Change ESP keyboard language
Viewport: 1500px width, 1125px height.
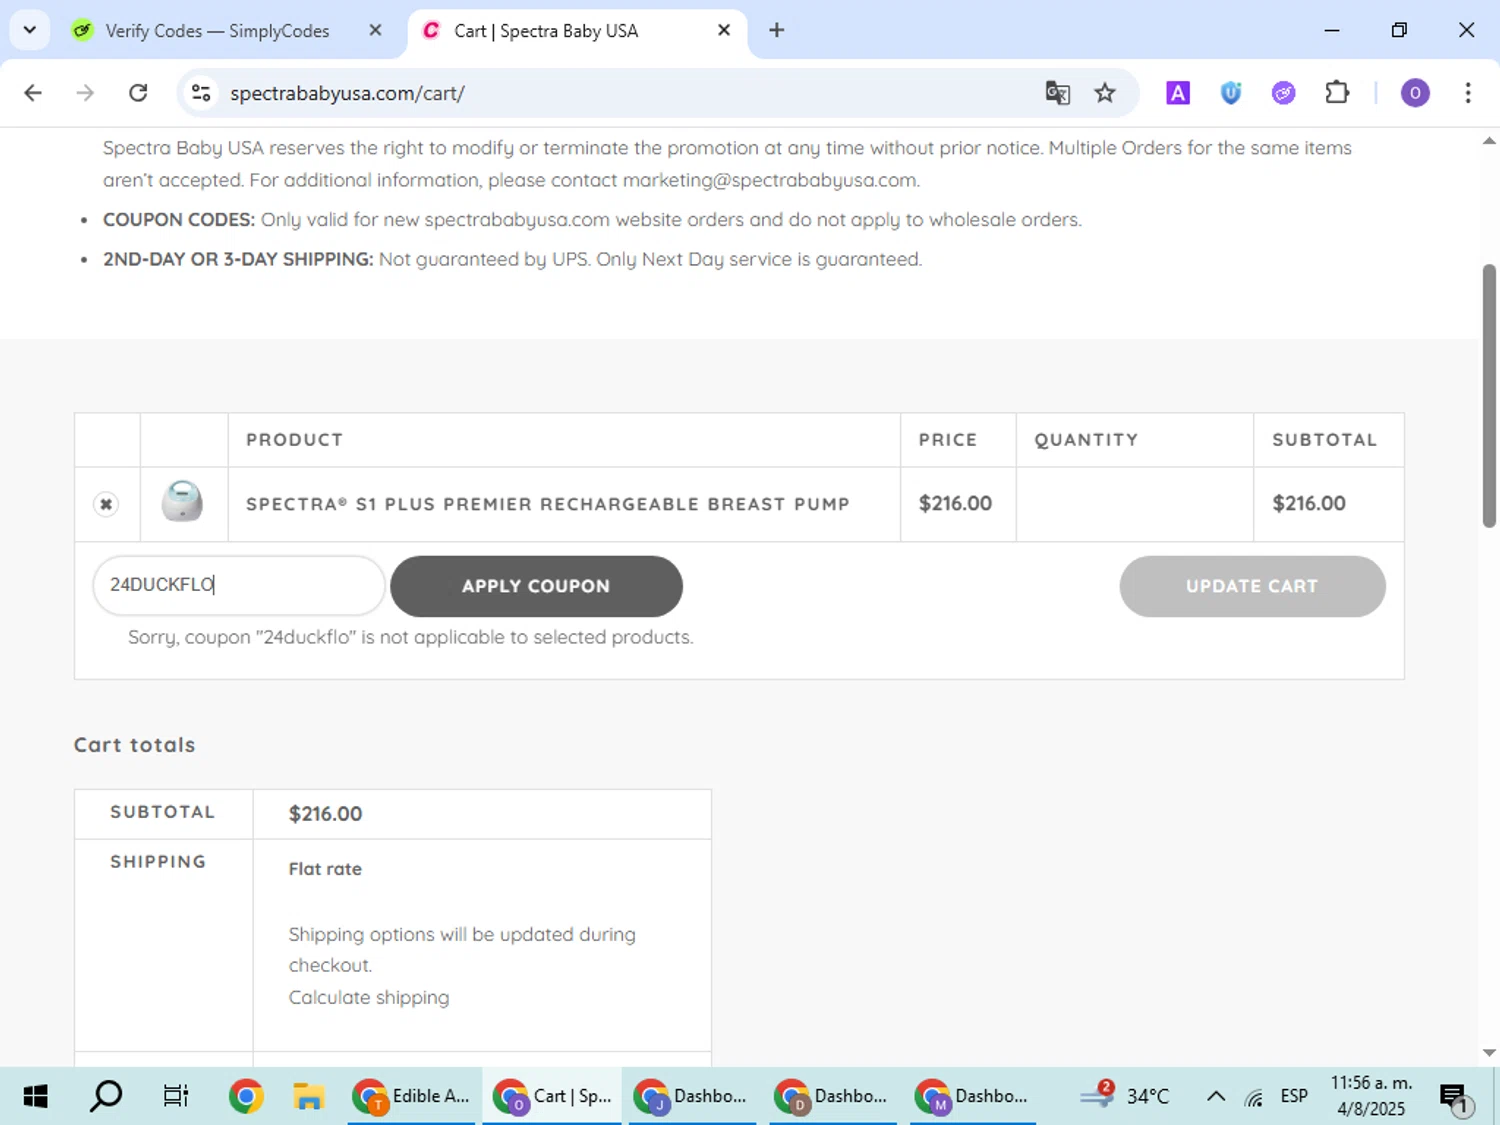(1294, 1096)
